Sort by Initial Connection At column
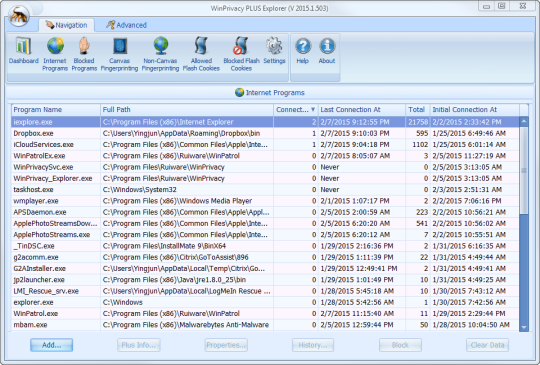The height and width of the screenshot is (365, 540). [x=475, y=110]
